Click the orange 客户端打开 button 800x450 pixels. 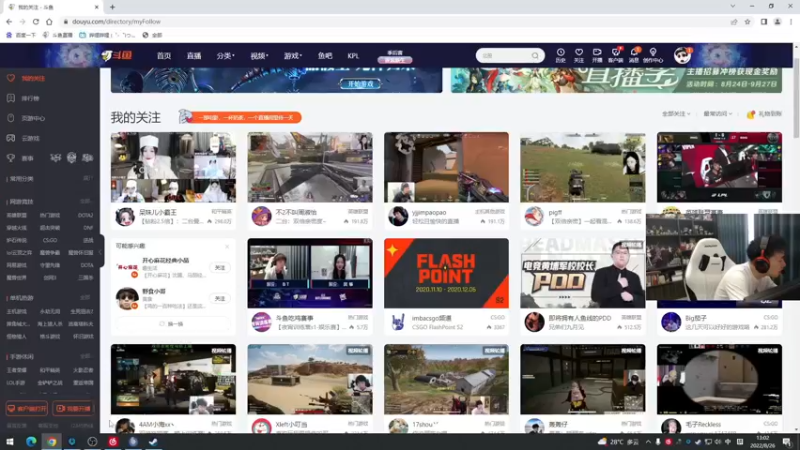click(x=27, y=408)
